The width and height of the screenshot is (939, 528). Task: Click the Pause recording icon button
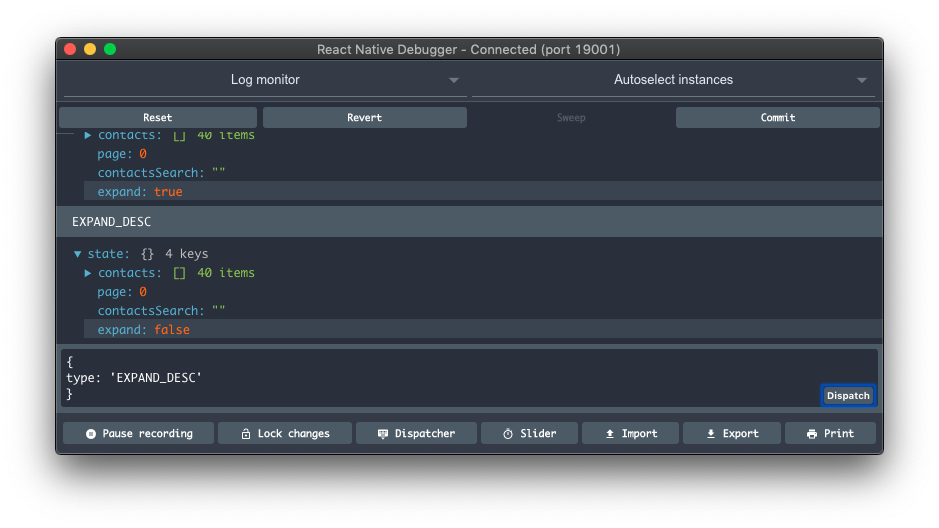[139, 433]
